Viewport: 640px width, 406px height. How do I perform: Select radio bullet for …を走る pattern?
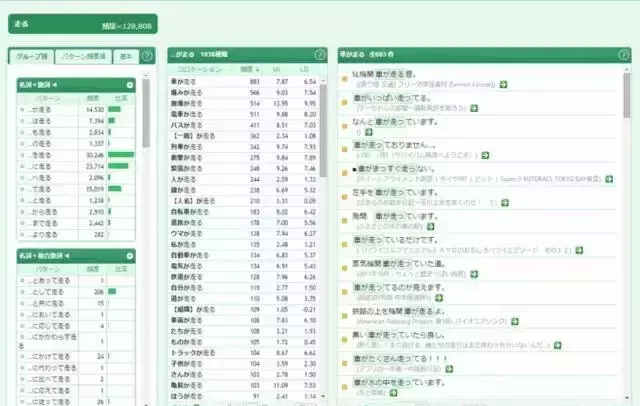(22, 155)
